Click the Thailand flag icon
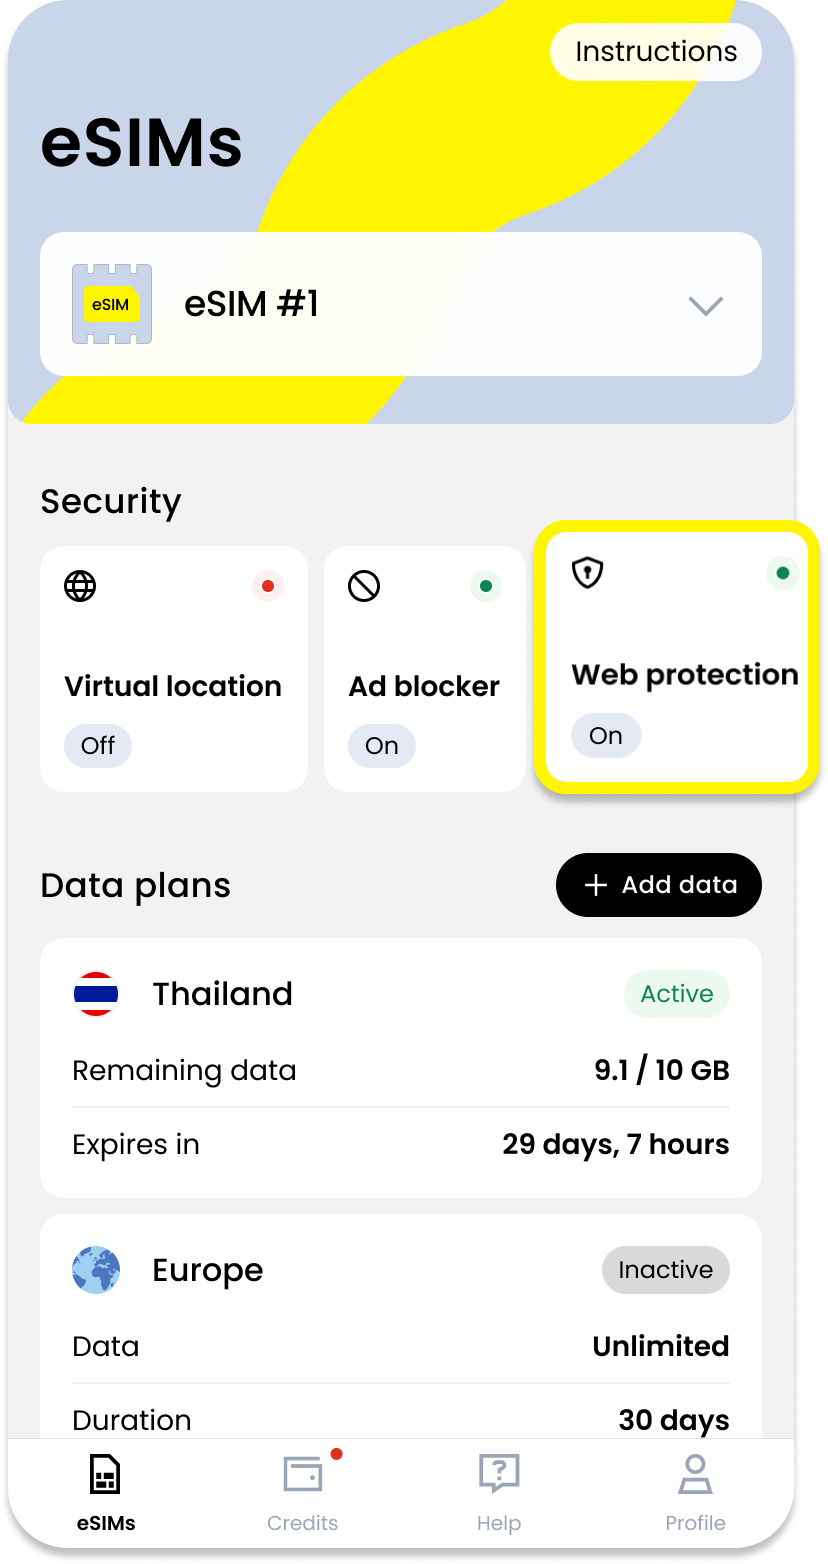The height and width of the screenshot is (1564, 828). (96, 994)
